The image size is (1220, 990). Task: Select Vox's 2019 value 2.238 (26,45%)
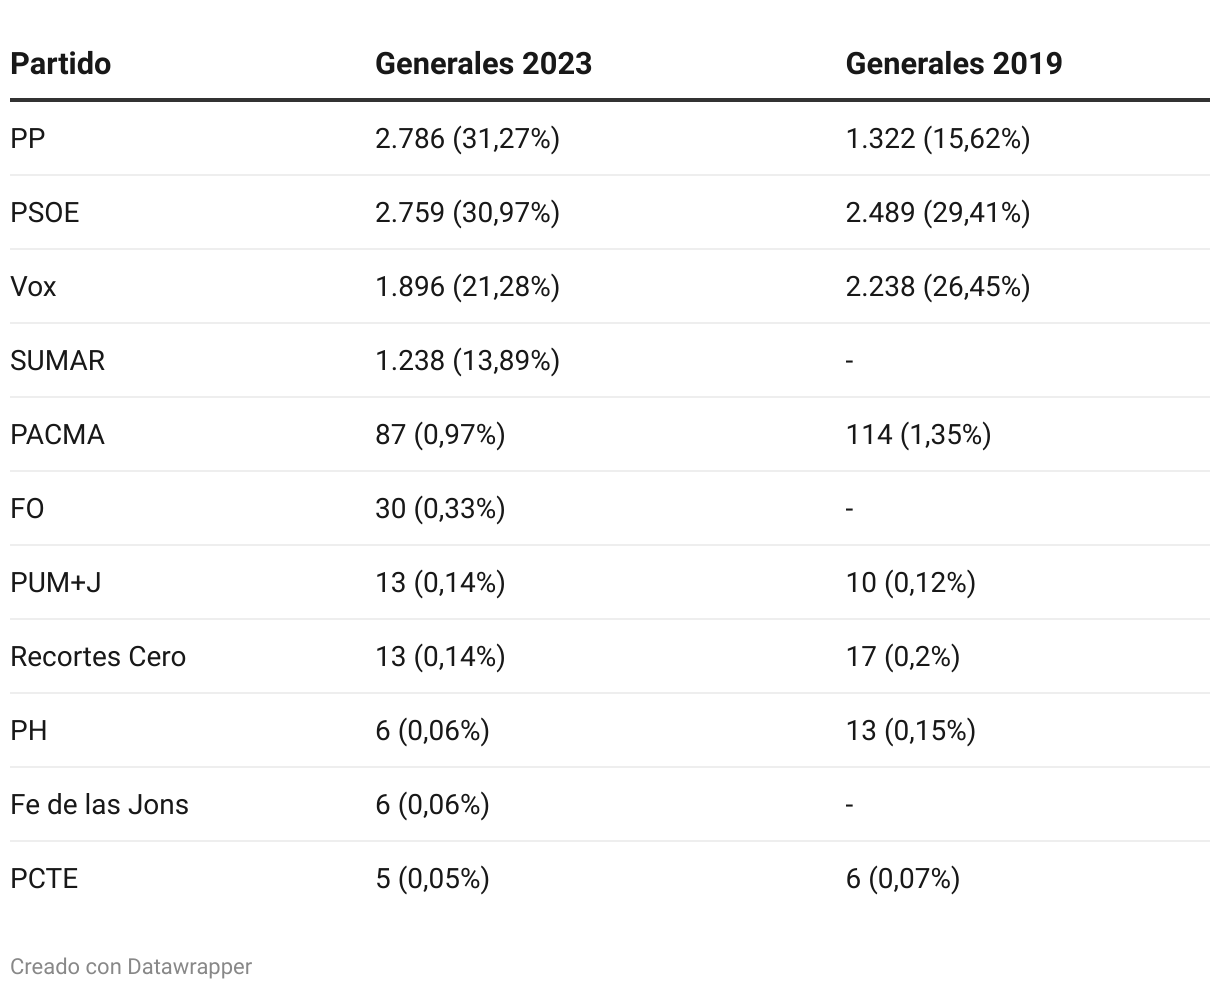pyautogui.click(x=937, y=287)
